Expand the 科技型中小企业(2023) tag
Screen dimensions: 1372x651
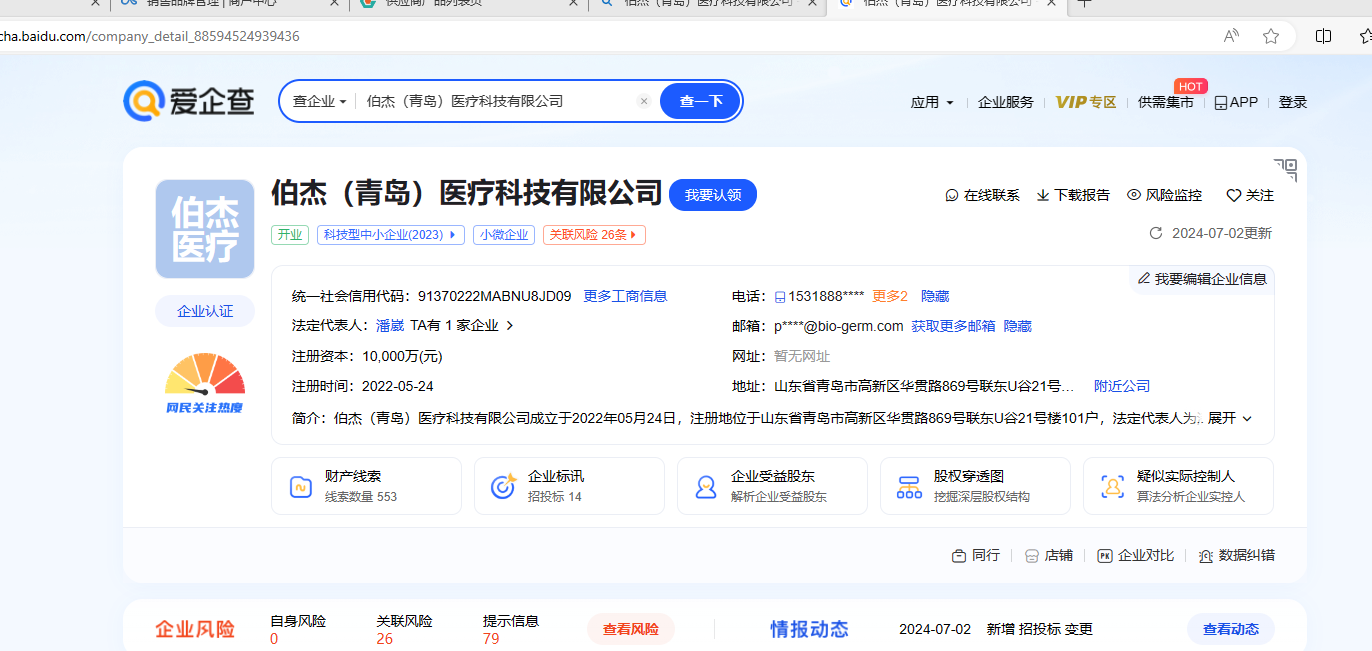pos(391,235)
